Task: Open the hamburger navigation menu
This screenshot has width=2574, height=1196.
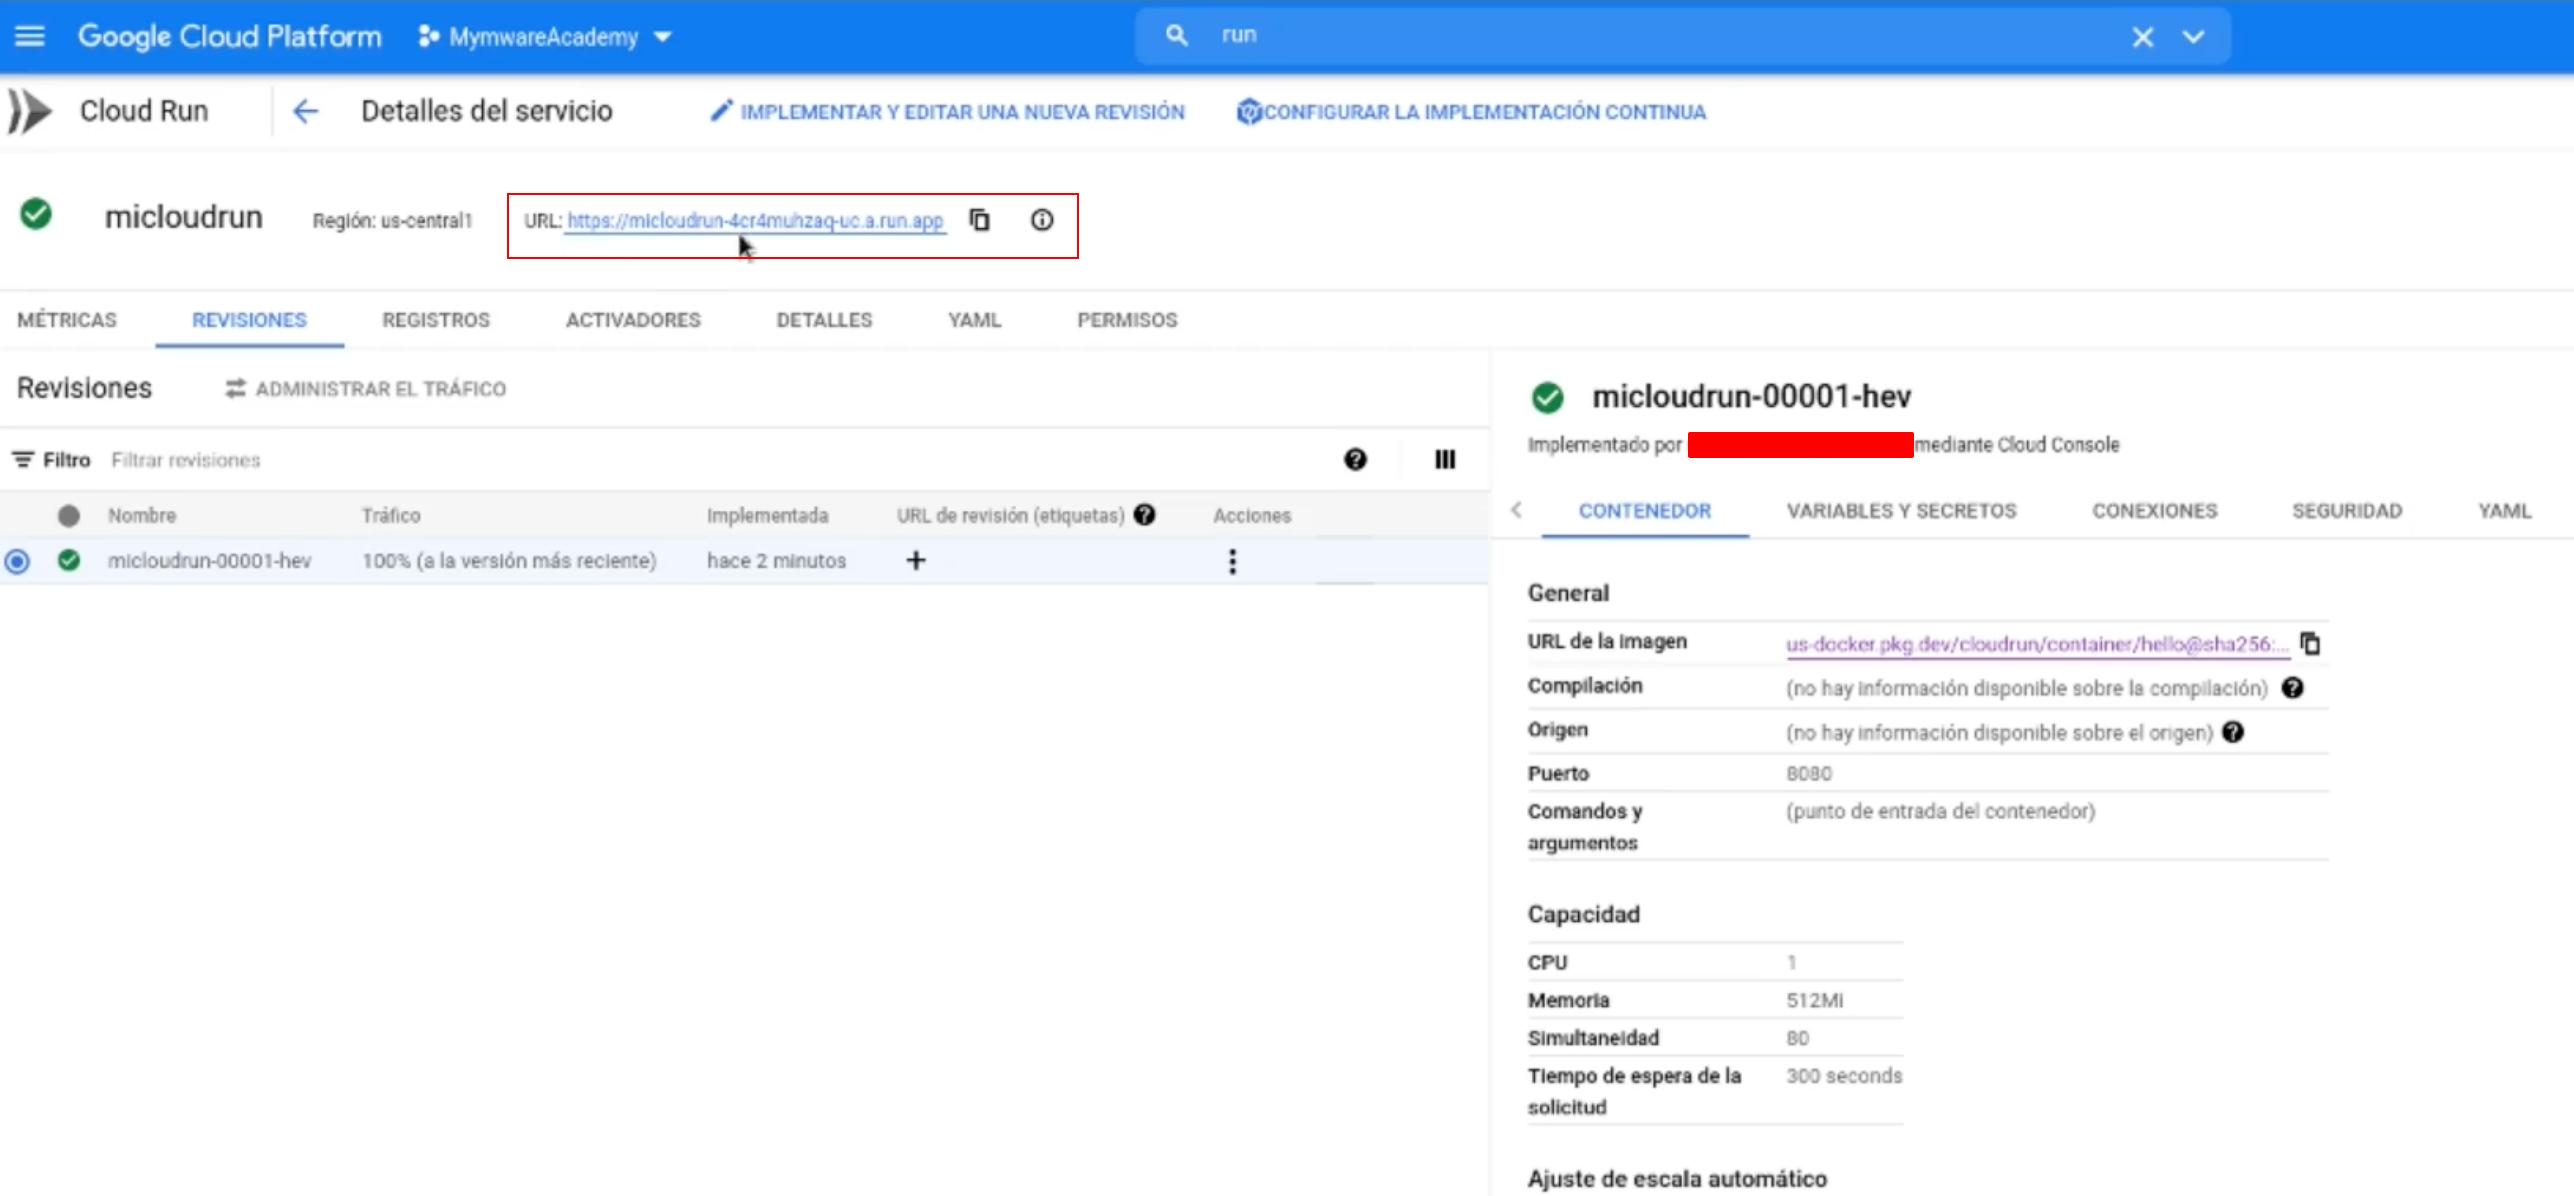Action: tap(30, 37)
